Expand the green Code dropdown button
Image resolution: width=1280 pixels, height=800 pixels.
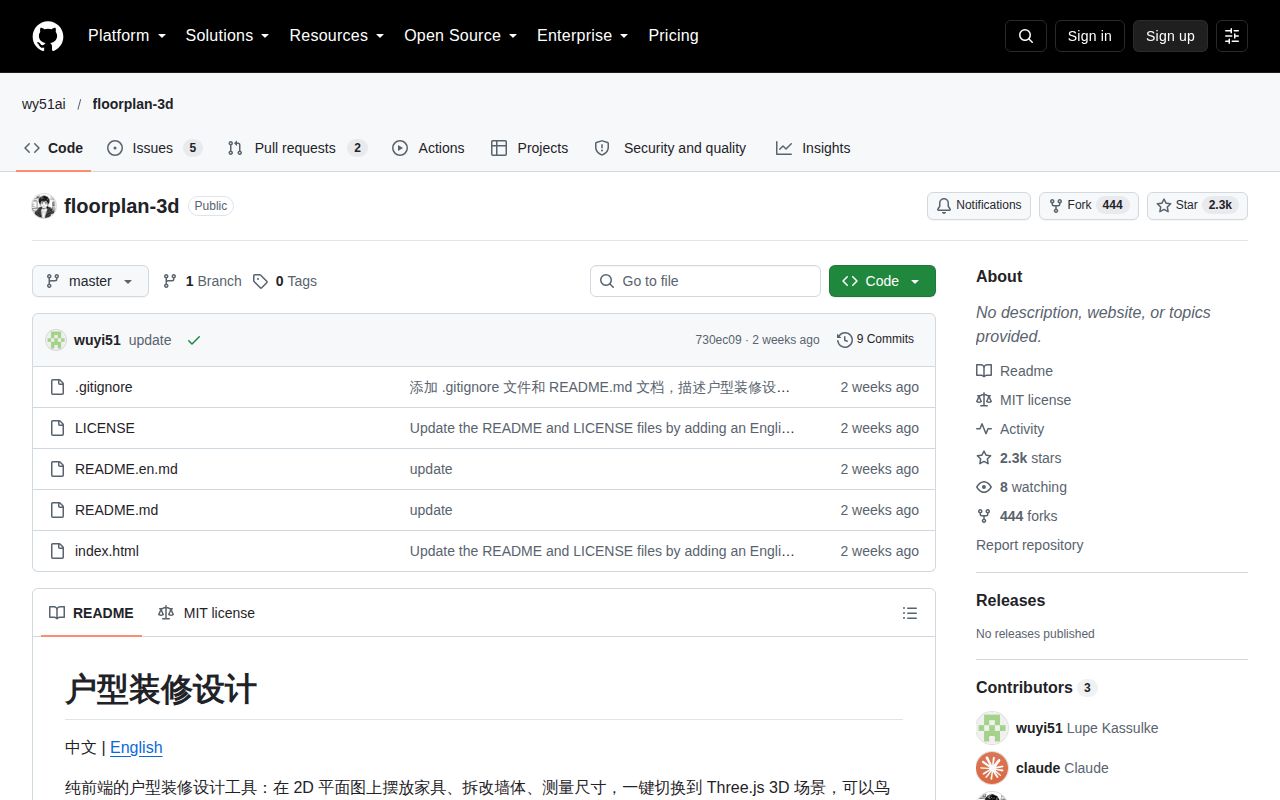(882, 281)
